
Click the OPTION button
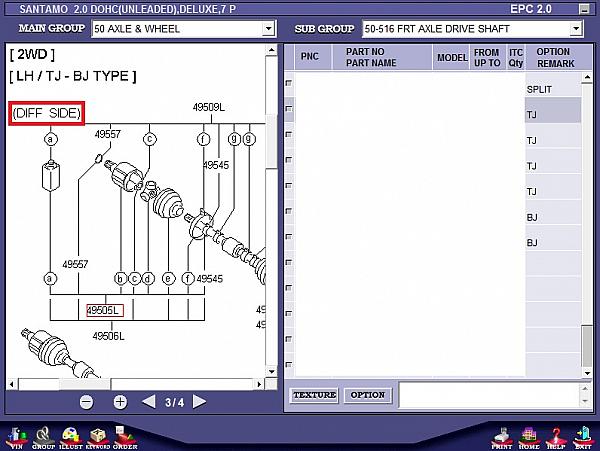coord(368,395)
